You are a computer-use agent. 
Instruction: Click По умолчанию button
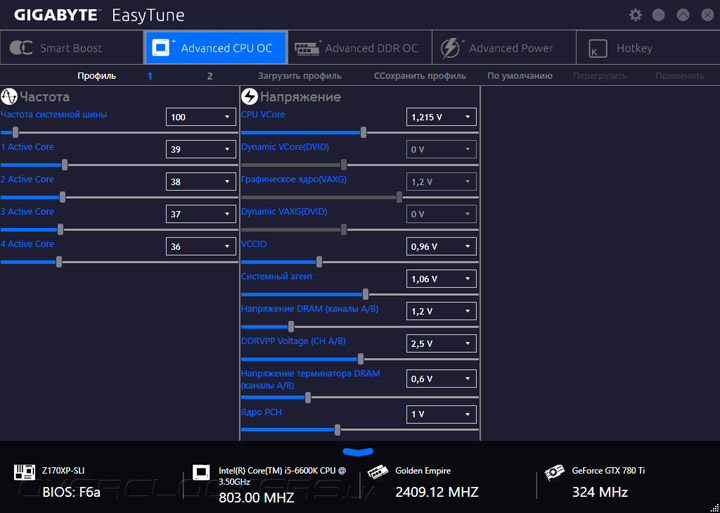point(520,76)
